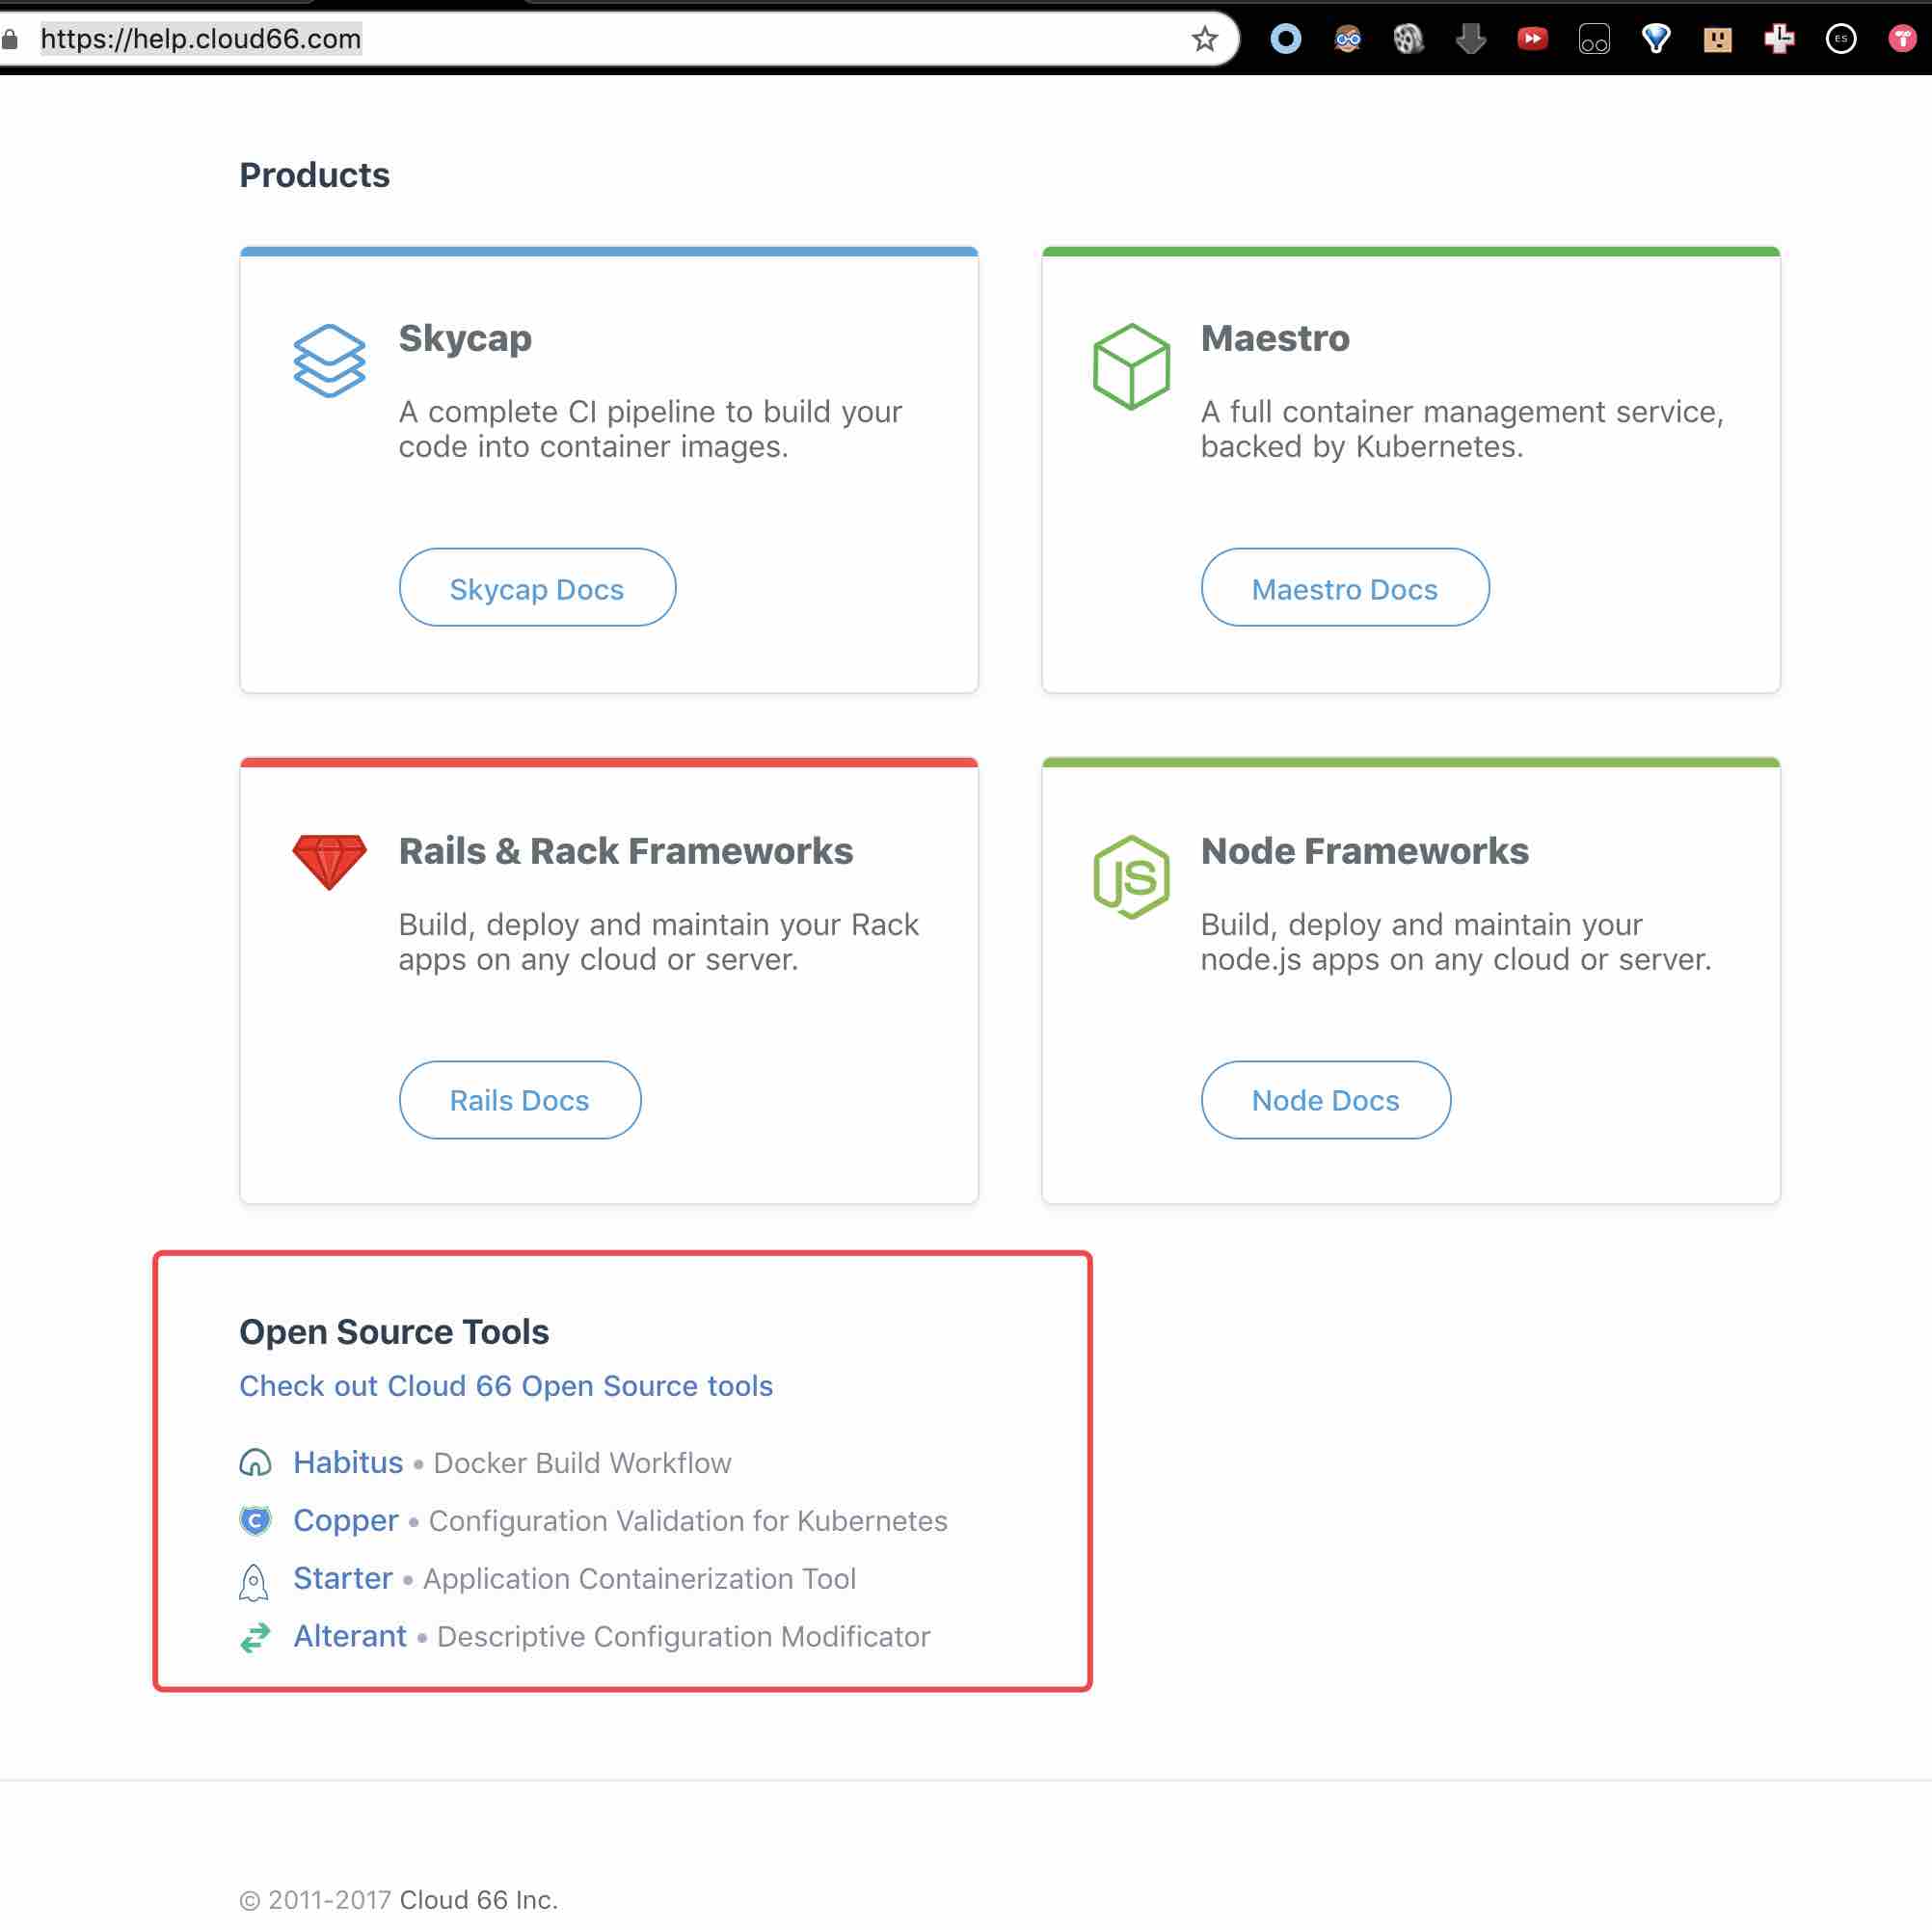Open Rails Docs

pyautogui.click(x=519, y=1100)
